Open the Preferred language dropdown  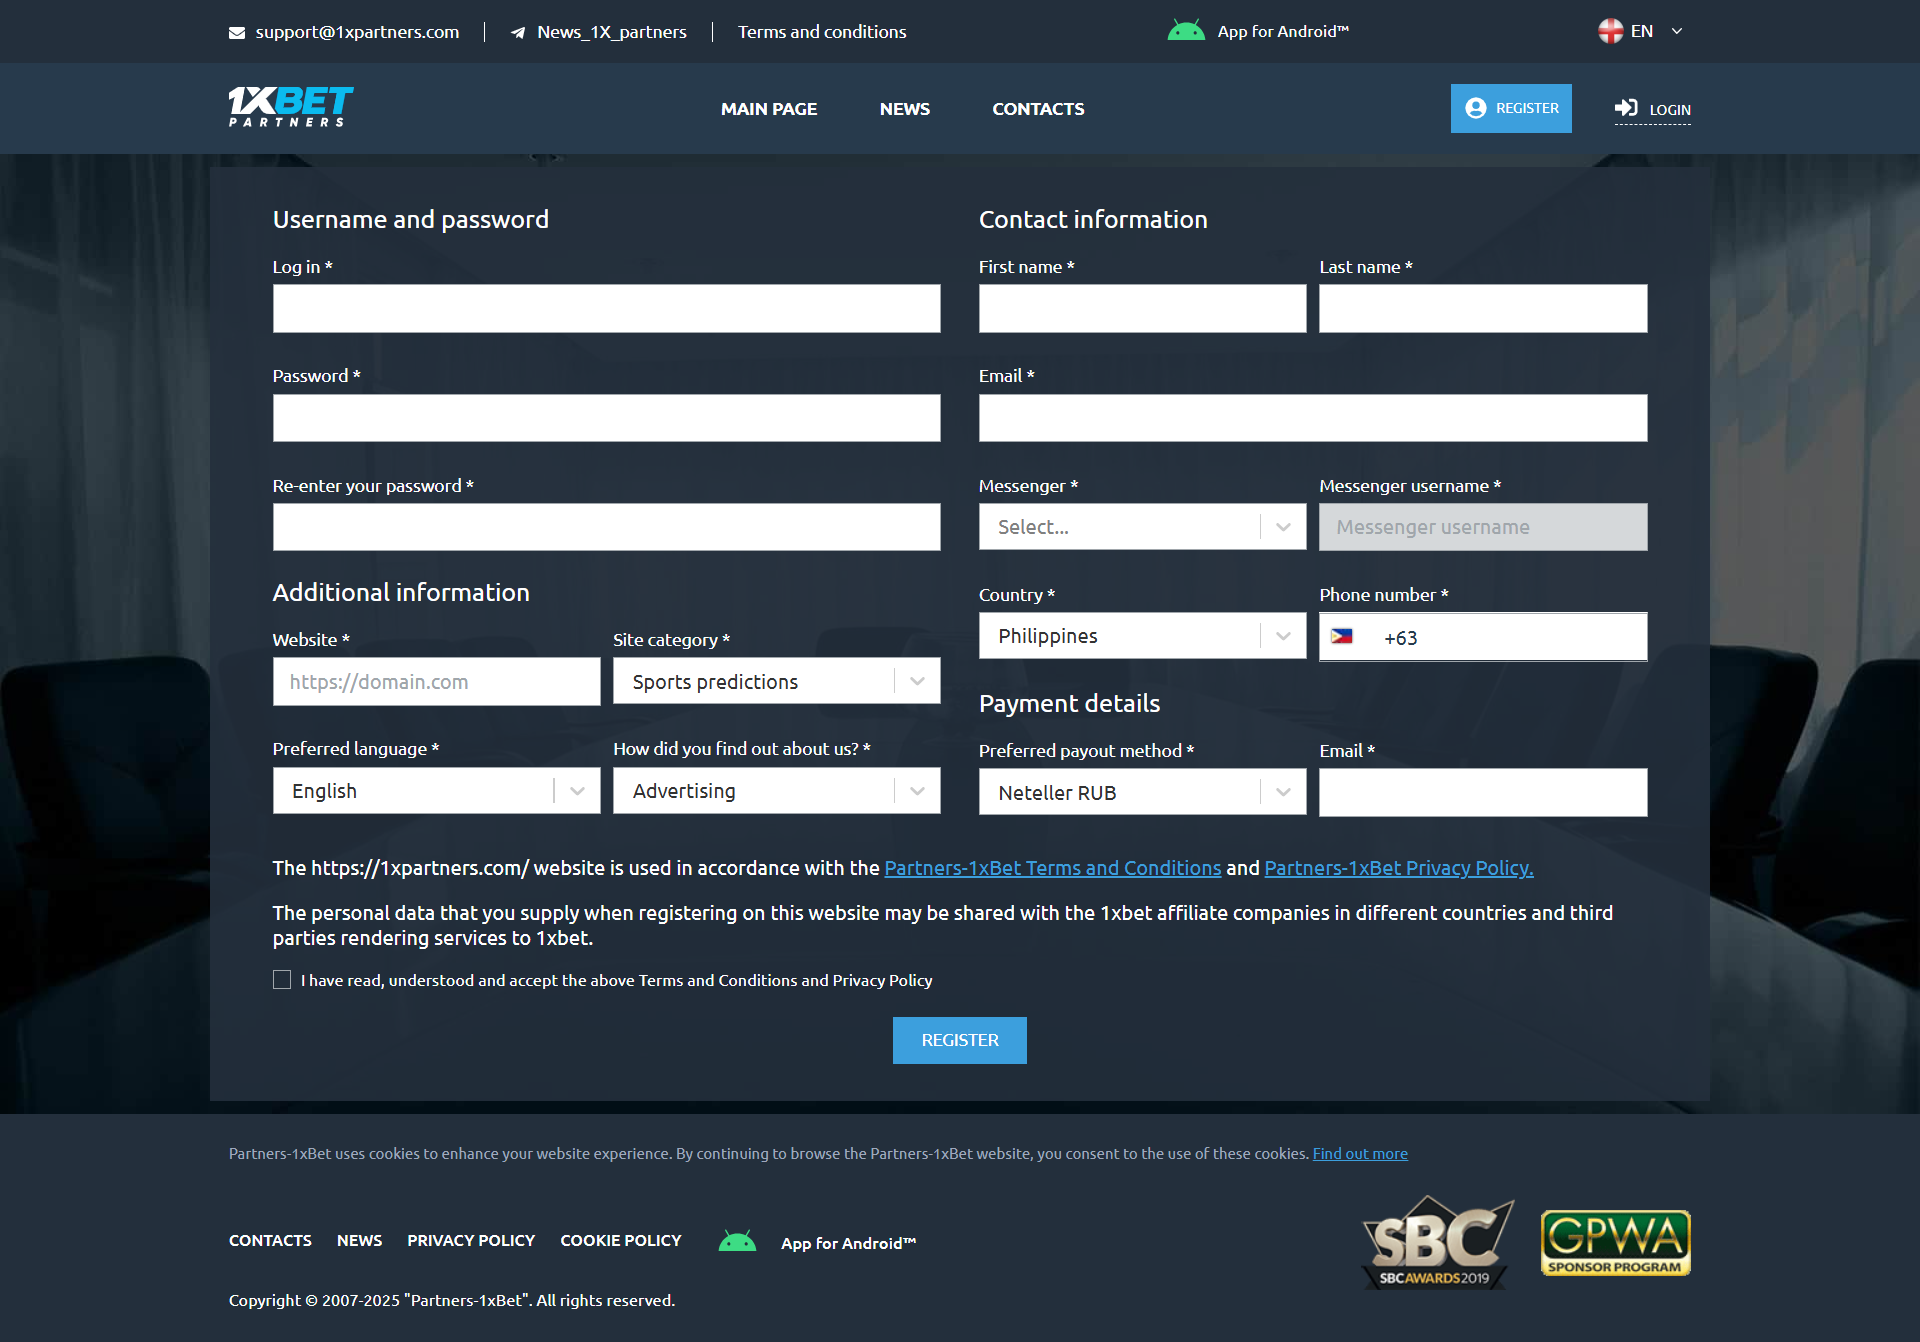pyautogui.click(x=436, y=791)
